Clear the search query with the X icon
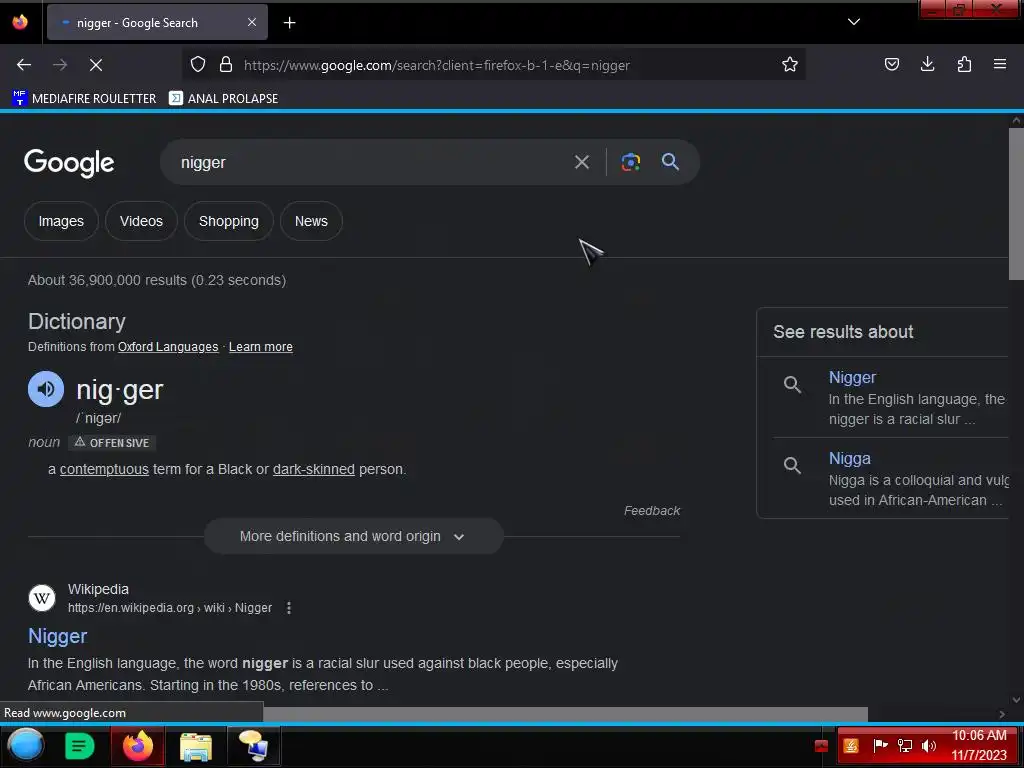The image size is (1024, 768). [x=581, y=162]
